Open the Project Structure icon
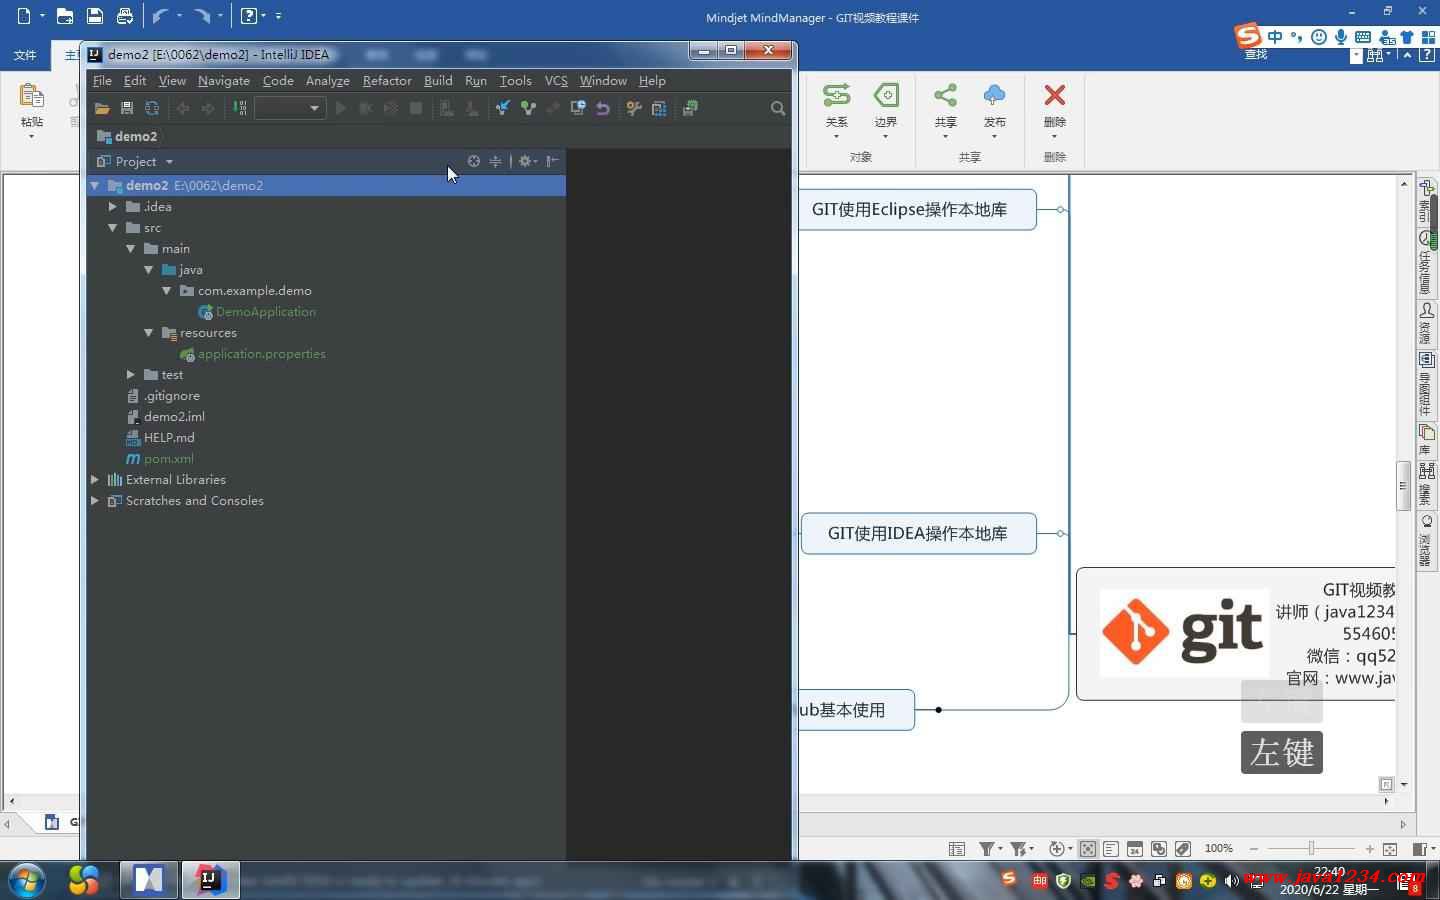 (659, 108)
